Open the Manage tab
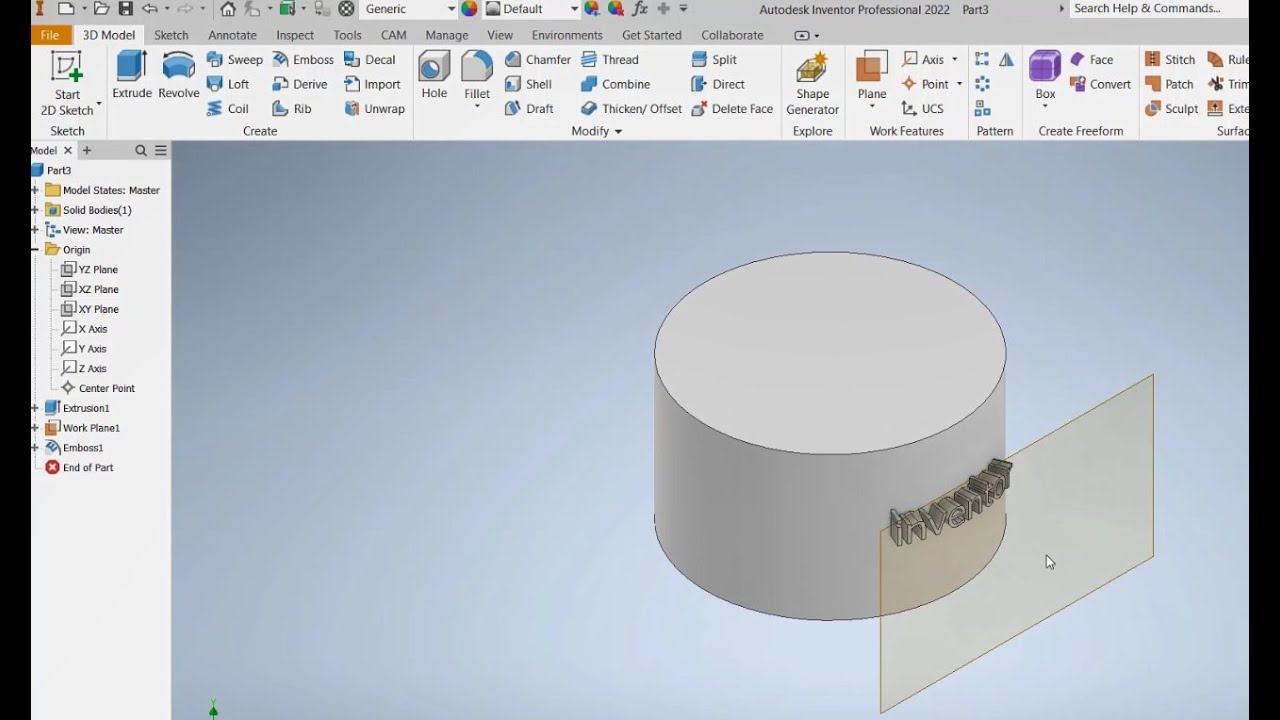1280x720 pixels. pos(447,35)
